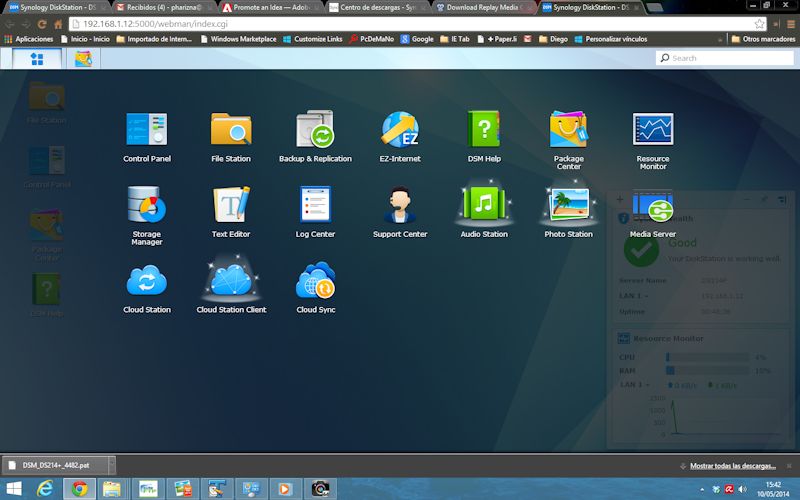Launch Package Center from the app grid

(568, 130)
